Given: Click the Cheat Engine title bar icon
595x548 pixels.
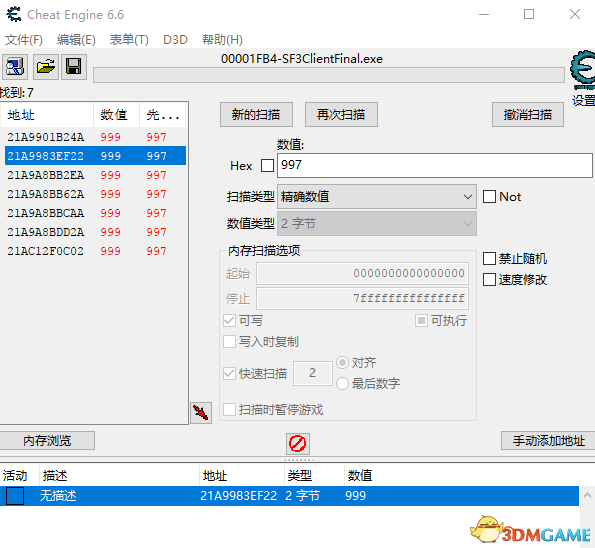Looking at the screenshot, I should (x=14, y=14).
